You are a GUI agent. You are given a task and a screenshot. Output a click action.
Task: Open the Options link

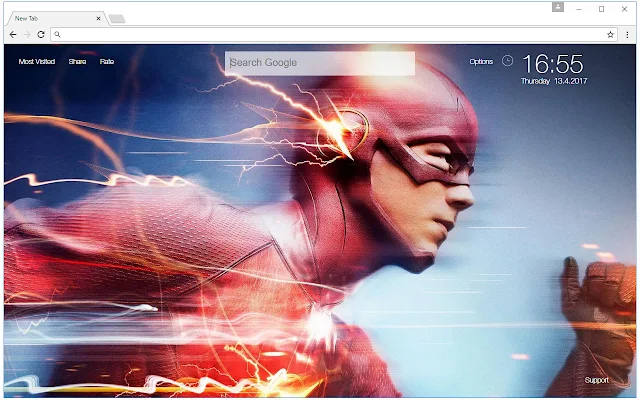coord(481,62)
